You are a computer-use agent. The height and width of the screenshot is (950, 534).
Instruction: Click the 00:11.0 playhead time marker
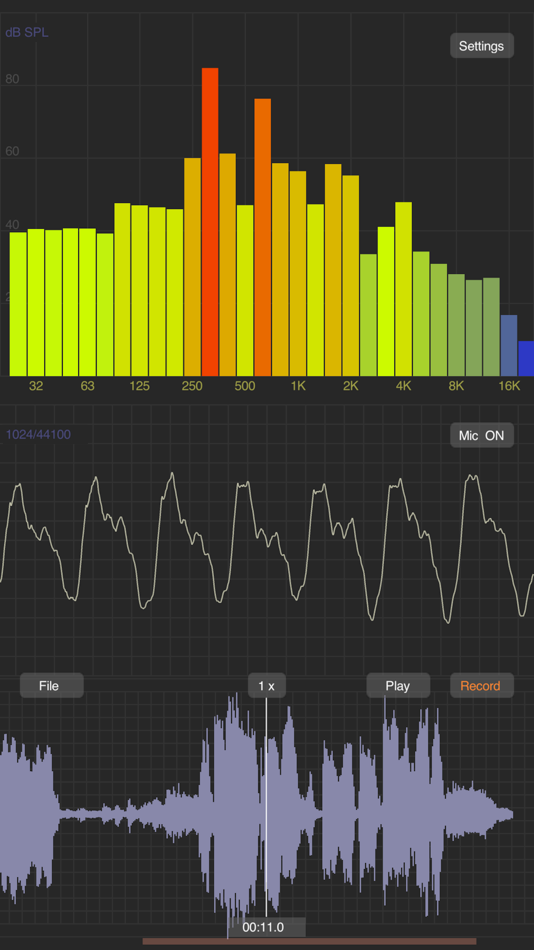[x=267, y=927]
